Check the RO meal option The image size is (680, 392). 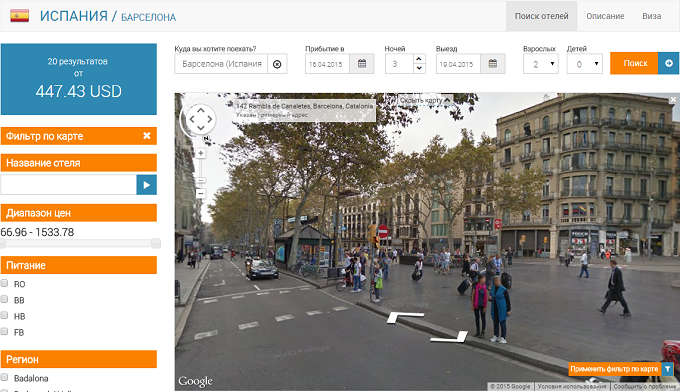[4, 283]
